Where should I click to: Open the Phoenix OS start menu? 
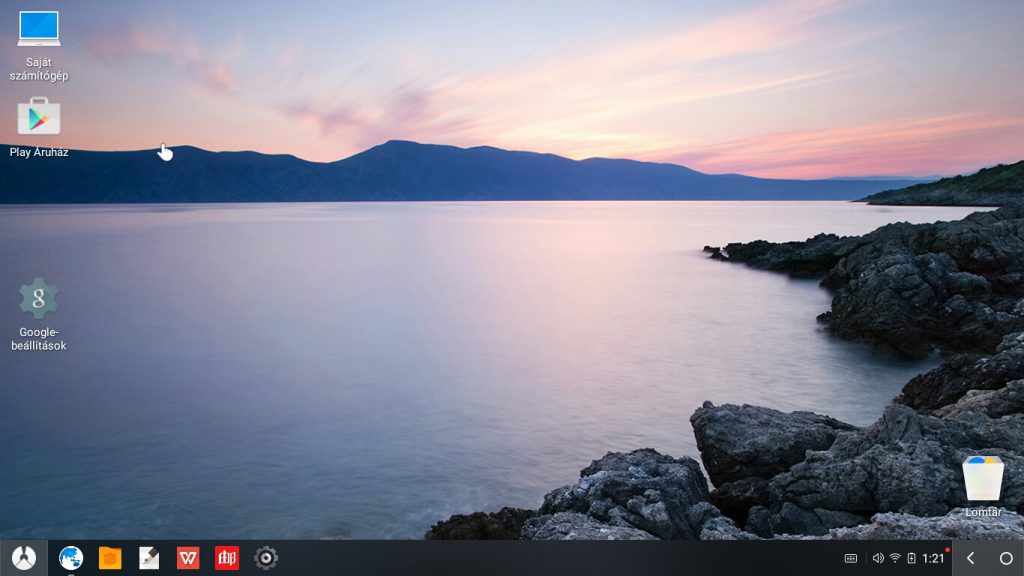click(23, 558)
